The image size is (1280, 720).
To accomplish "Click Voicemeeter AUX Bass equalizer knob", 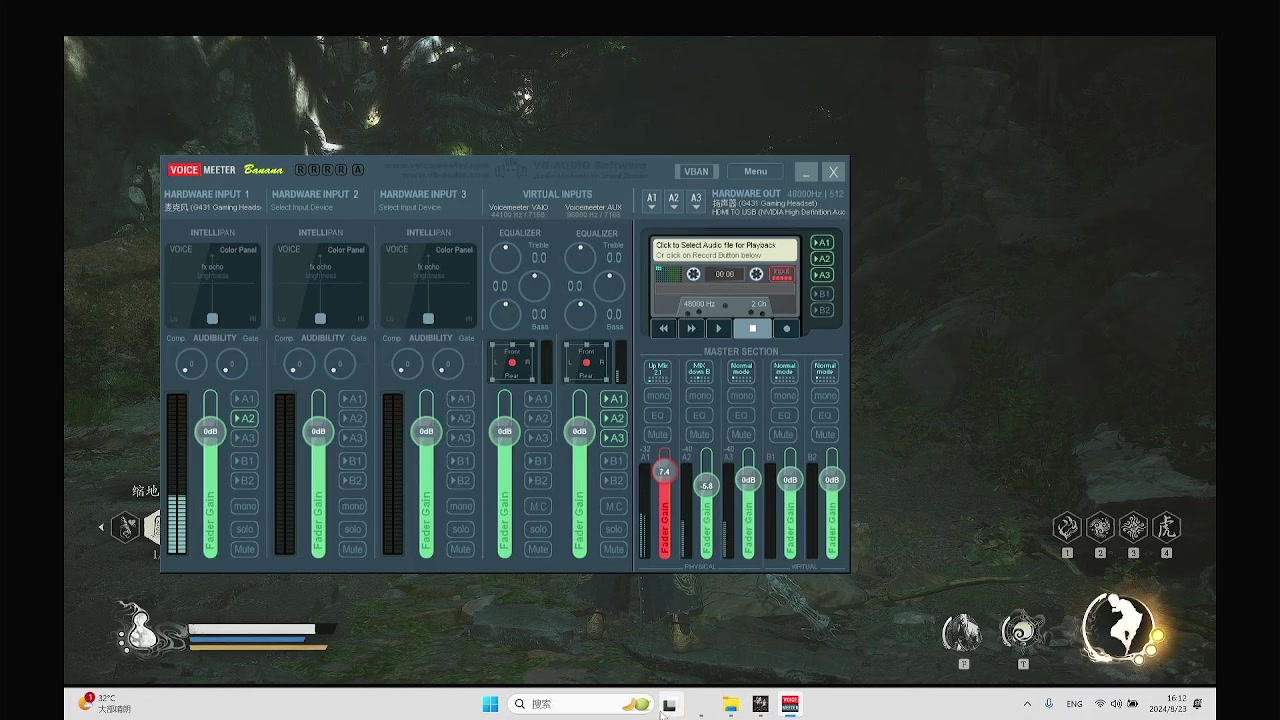I will click(580, 315).
